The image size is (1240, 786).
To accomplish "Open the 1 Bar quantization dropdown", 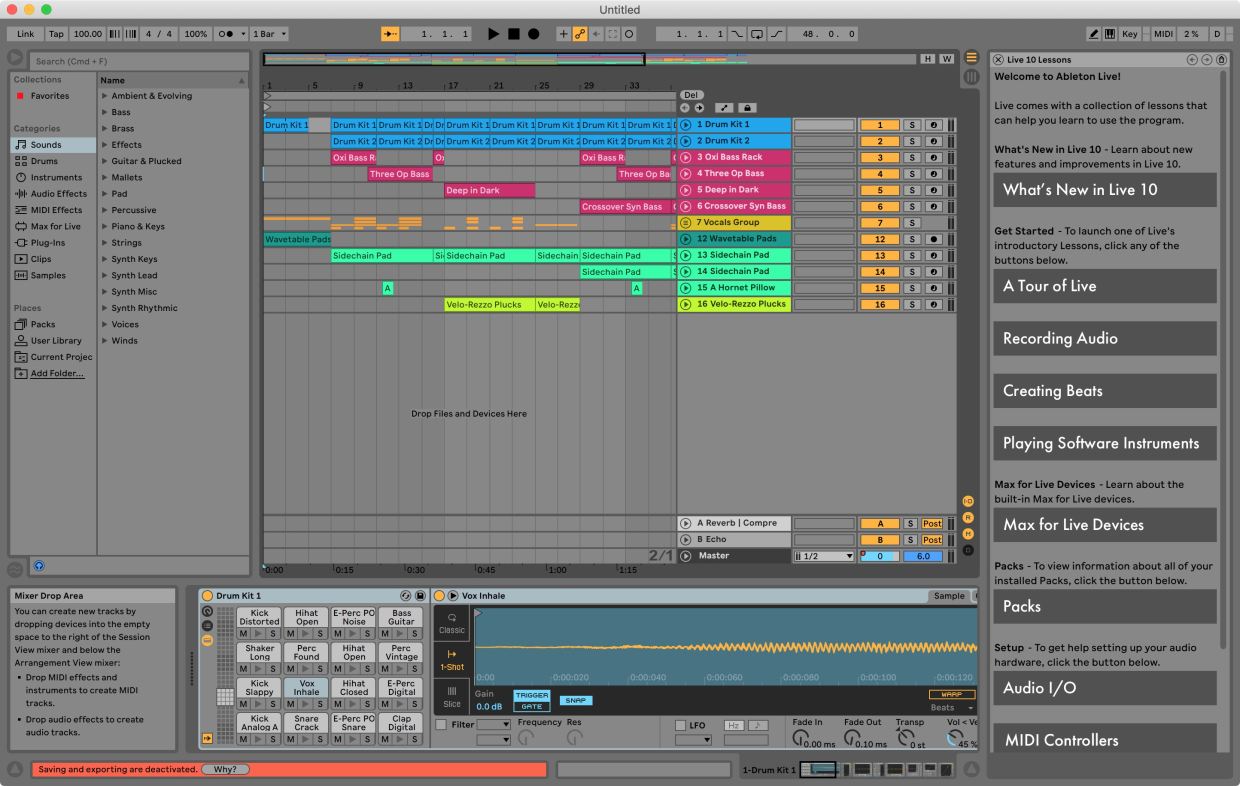I will click(x=270, y=34).
